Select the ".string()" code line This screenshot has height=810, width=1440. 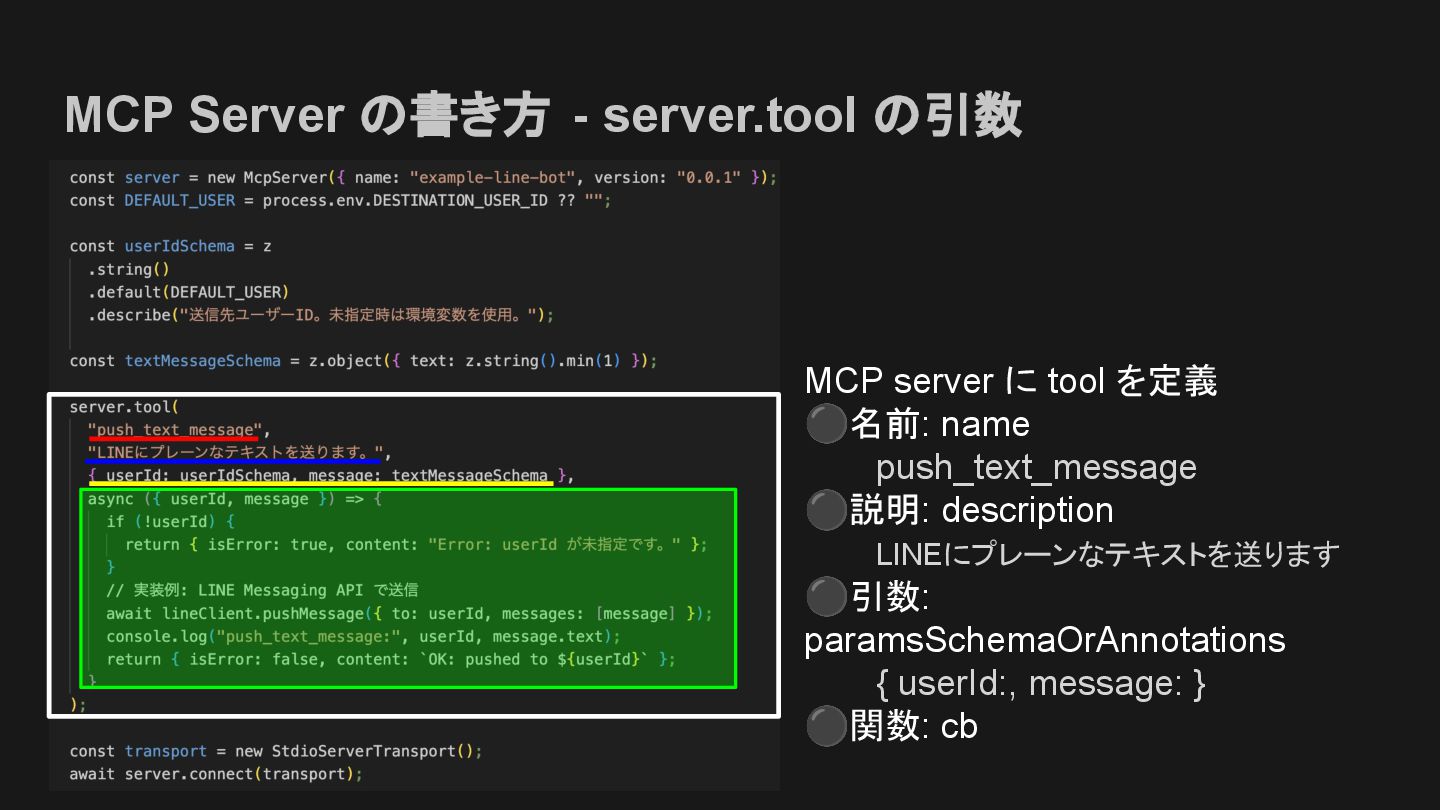tap(129, 269)
